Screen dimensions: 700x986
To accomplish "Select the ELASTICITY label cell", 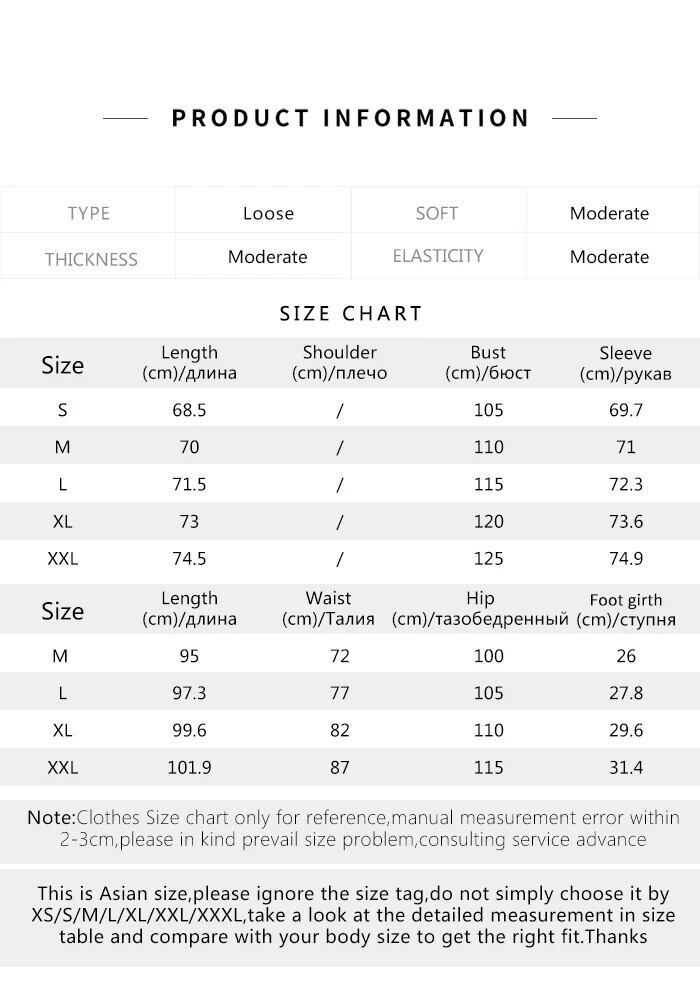I will (437, 256).
